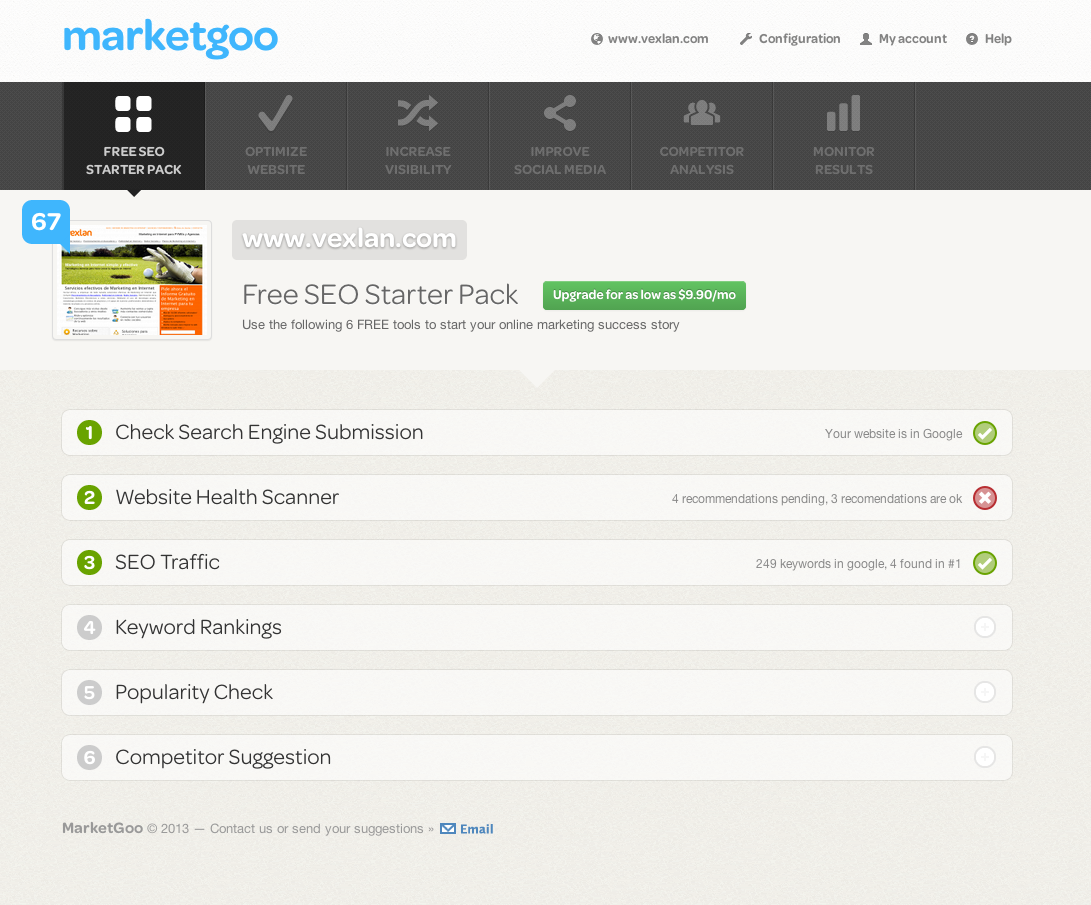Click the people group Competitor Analysis icon
The image size is (1091, 905).
pos(702,113)
